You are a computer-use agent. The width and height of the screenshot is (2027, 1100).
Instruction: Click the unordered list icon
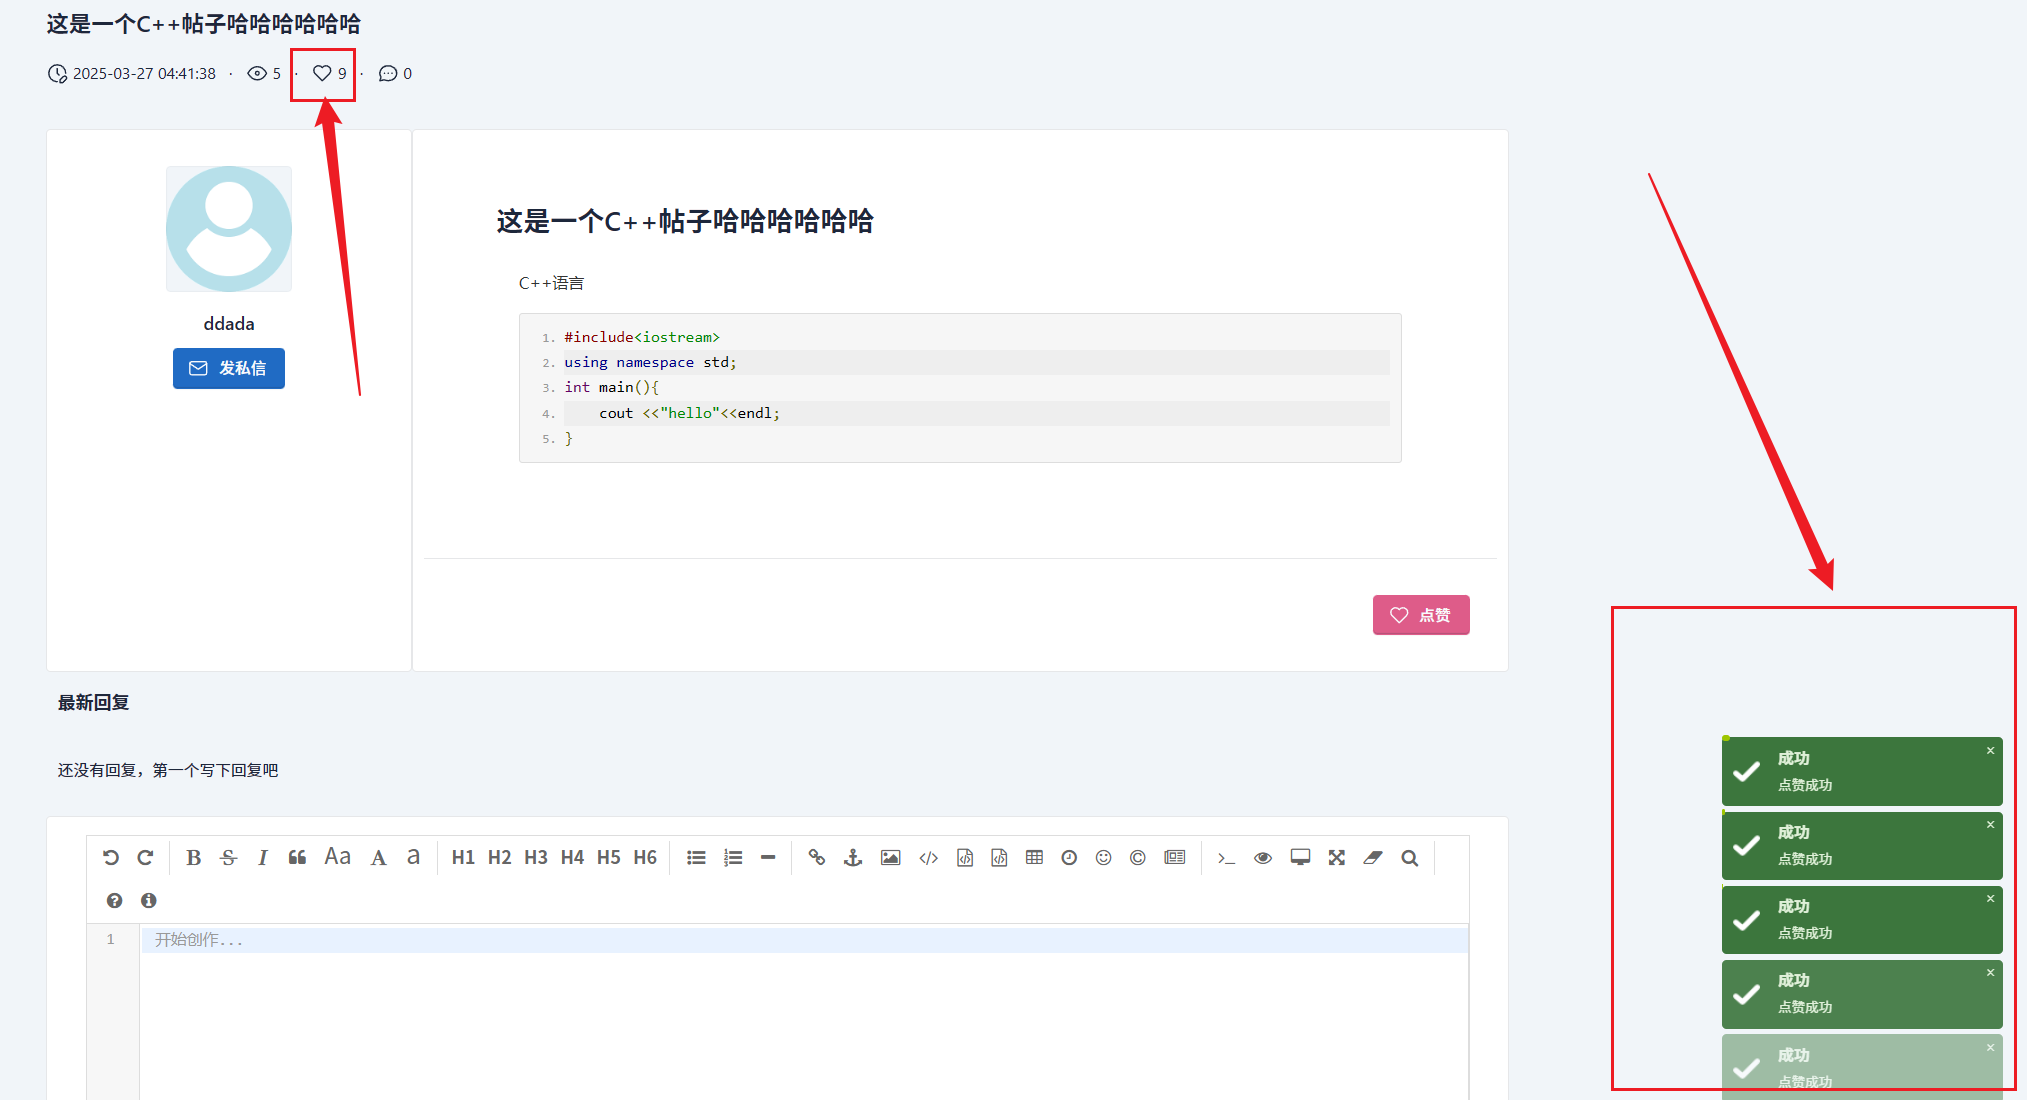[x=696, y=858]
